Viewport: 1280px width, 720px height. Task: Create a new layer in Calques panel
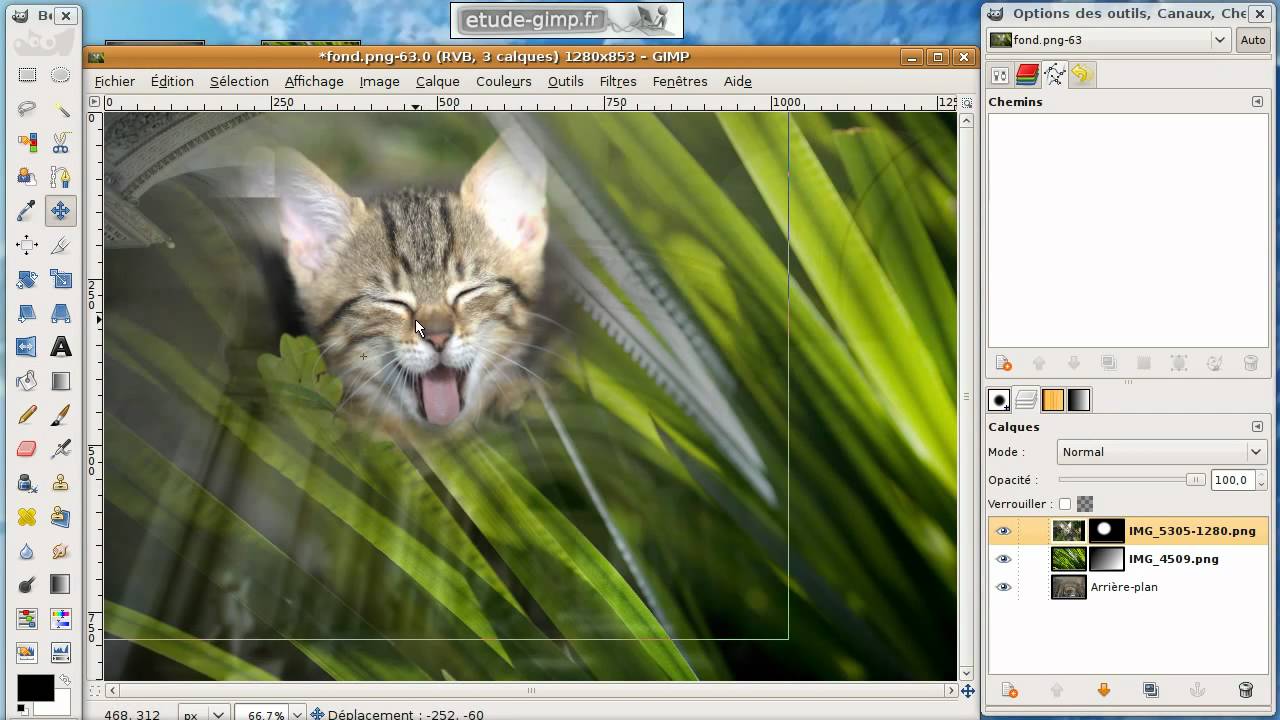click(1009, 690)
